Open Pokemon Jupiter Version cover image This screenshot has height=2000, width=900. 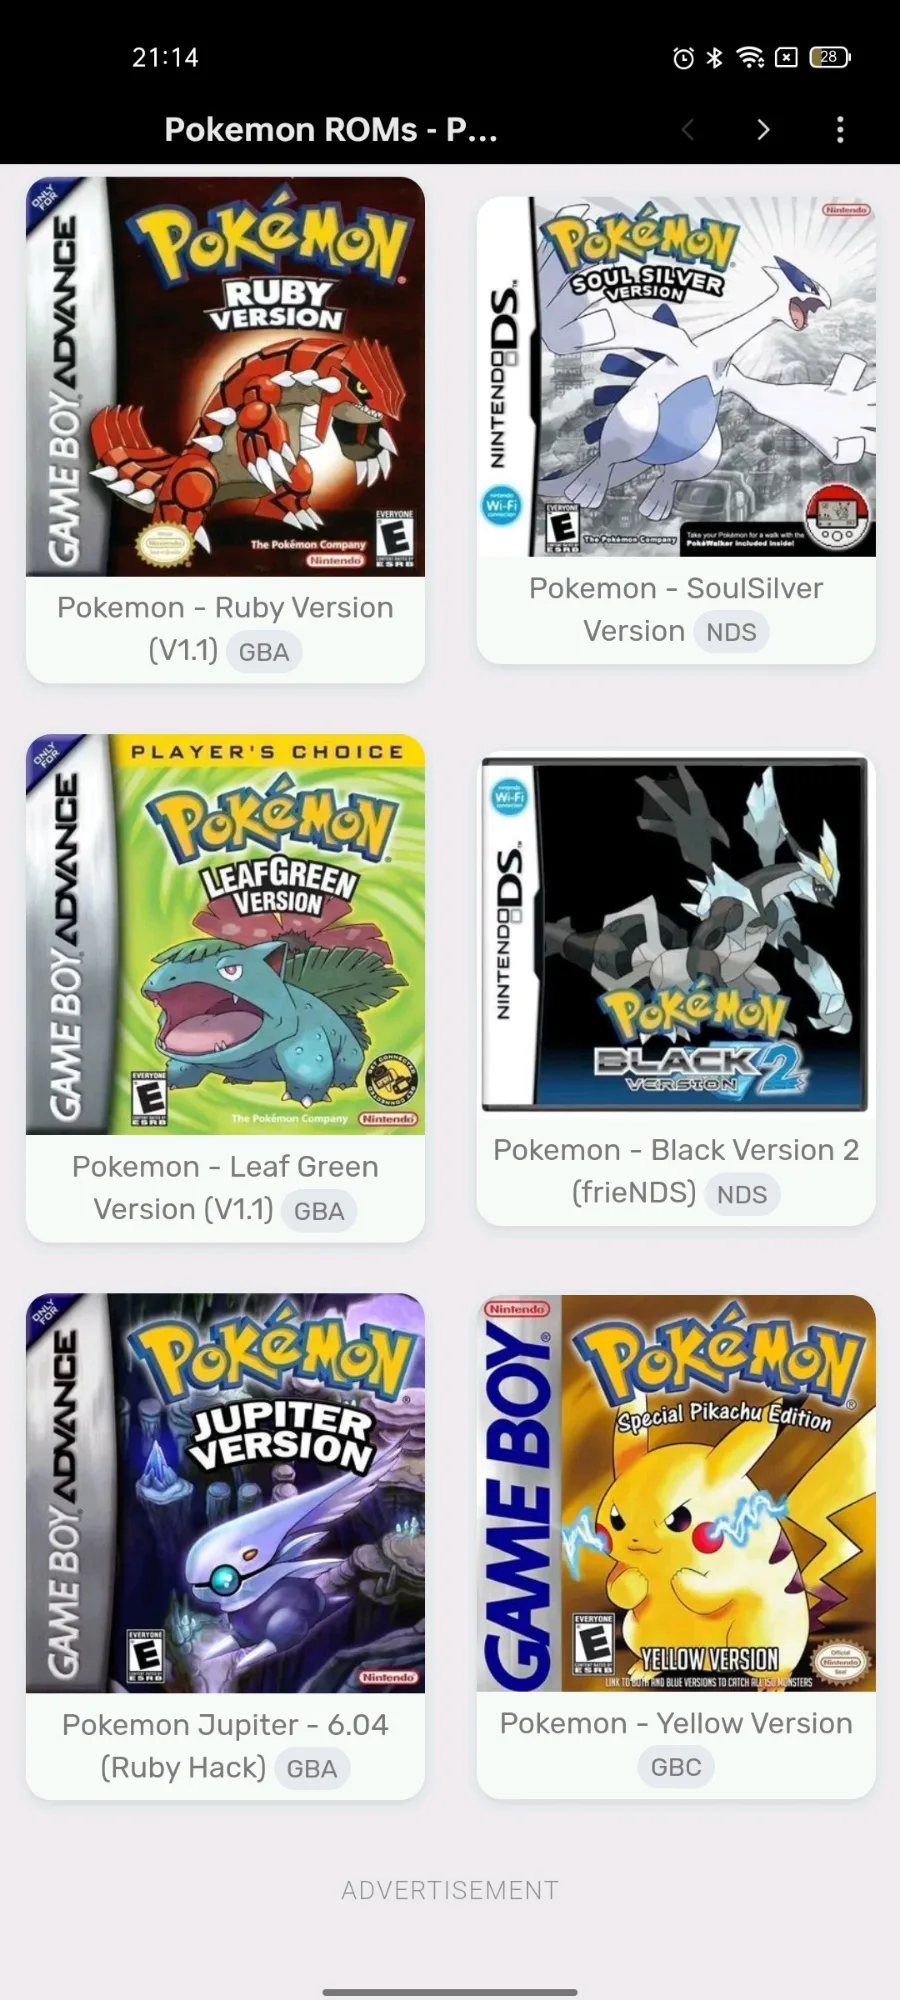(x=225, y=1493)
